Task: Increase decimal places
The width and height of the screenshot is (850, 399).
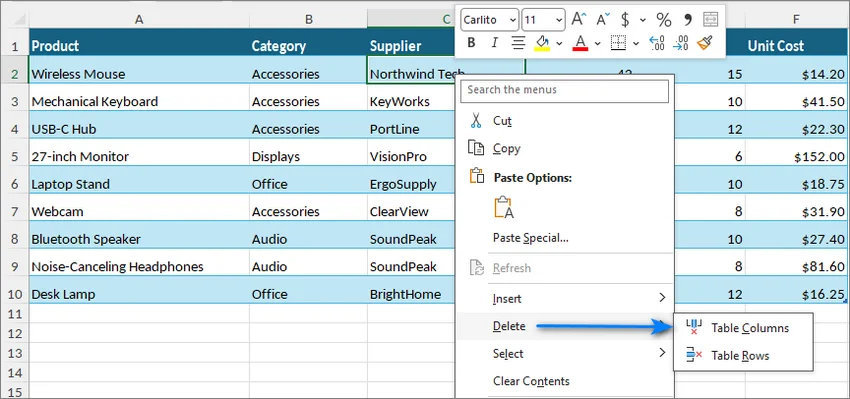Action: pyautogui.click(x=657, y=42)
